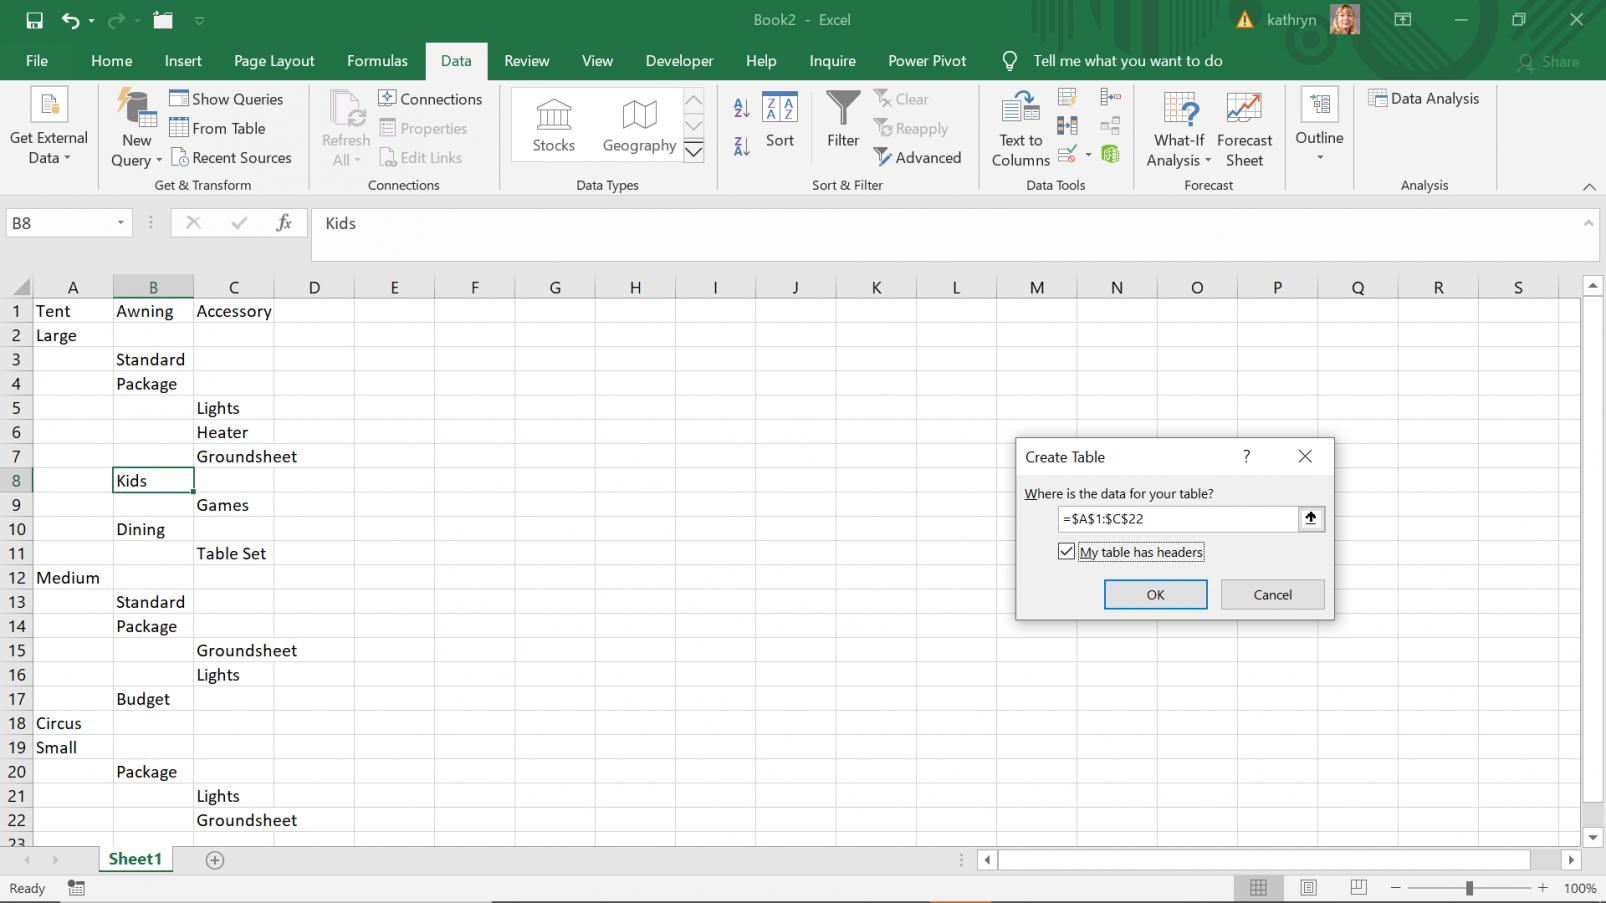Click the Save icon in the title bar
The height and width of the screenshot is (903, 1606).
[x=35, y=20]
